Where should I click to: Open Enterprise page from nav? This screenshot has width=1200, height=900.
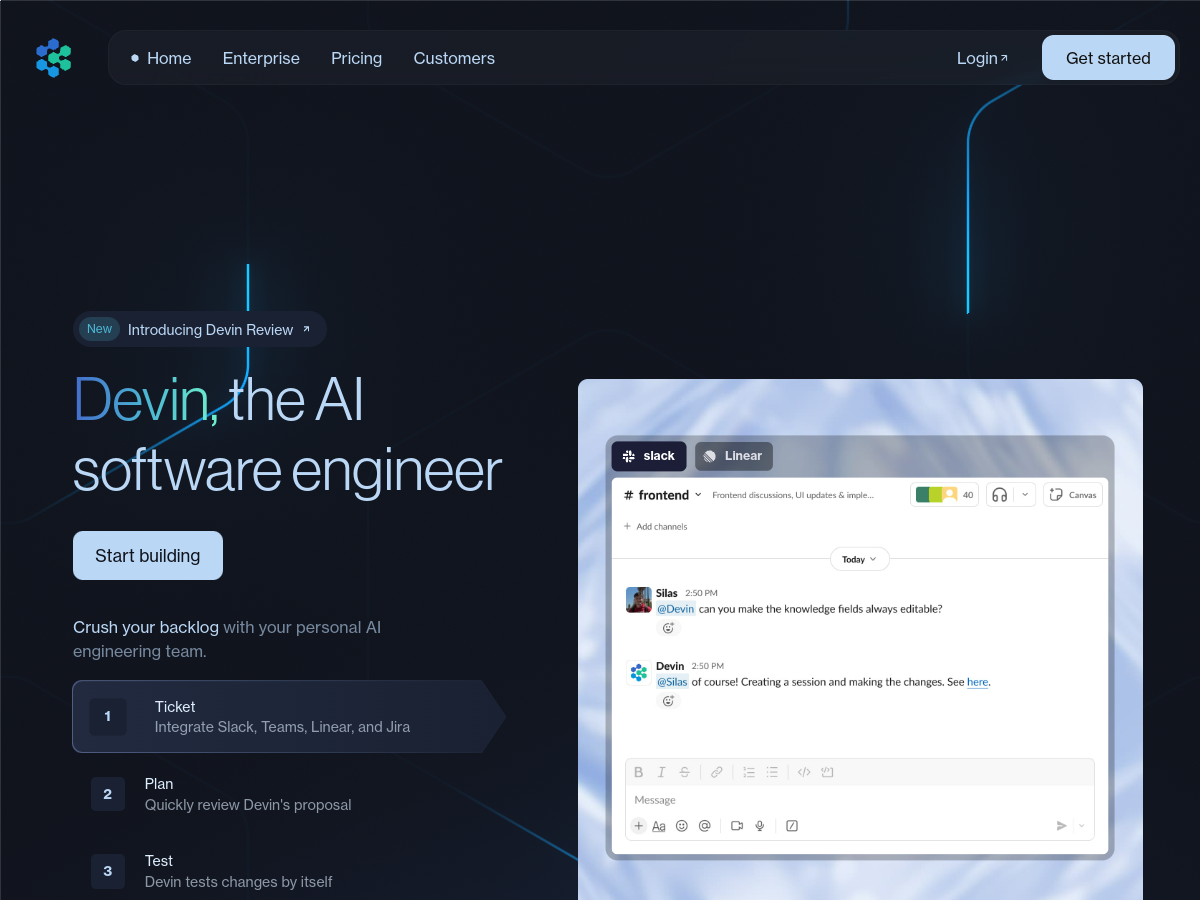pos(261,58)
